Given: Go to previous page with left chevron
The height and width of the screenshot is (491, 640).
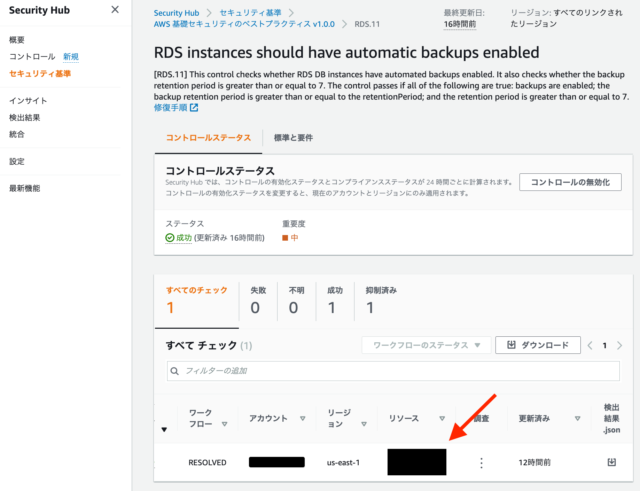Looking at the screenshot, I should [x=590, y=346].
